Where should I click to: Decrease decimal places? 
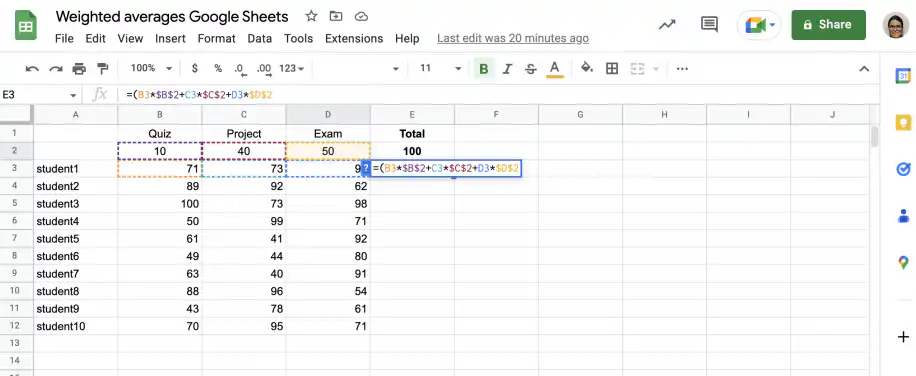(240, 69)
